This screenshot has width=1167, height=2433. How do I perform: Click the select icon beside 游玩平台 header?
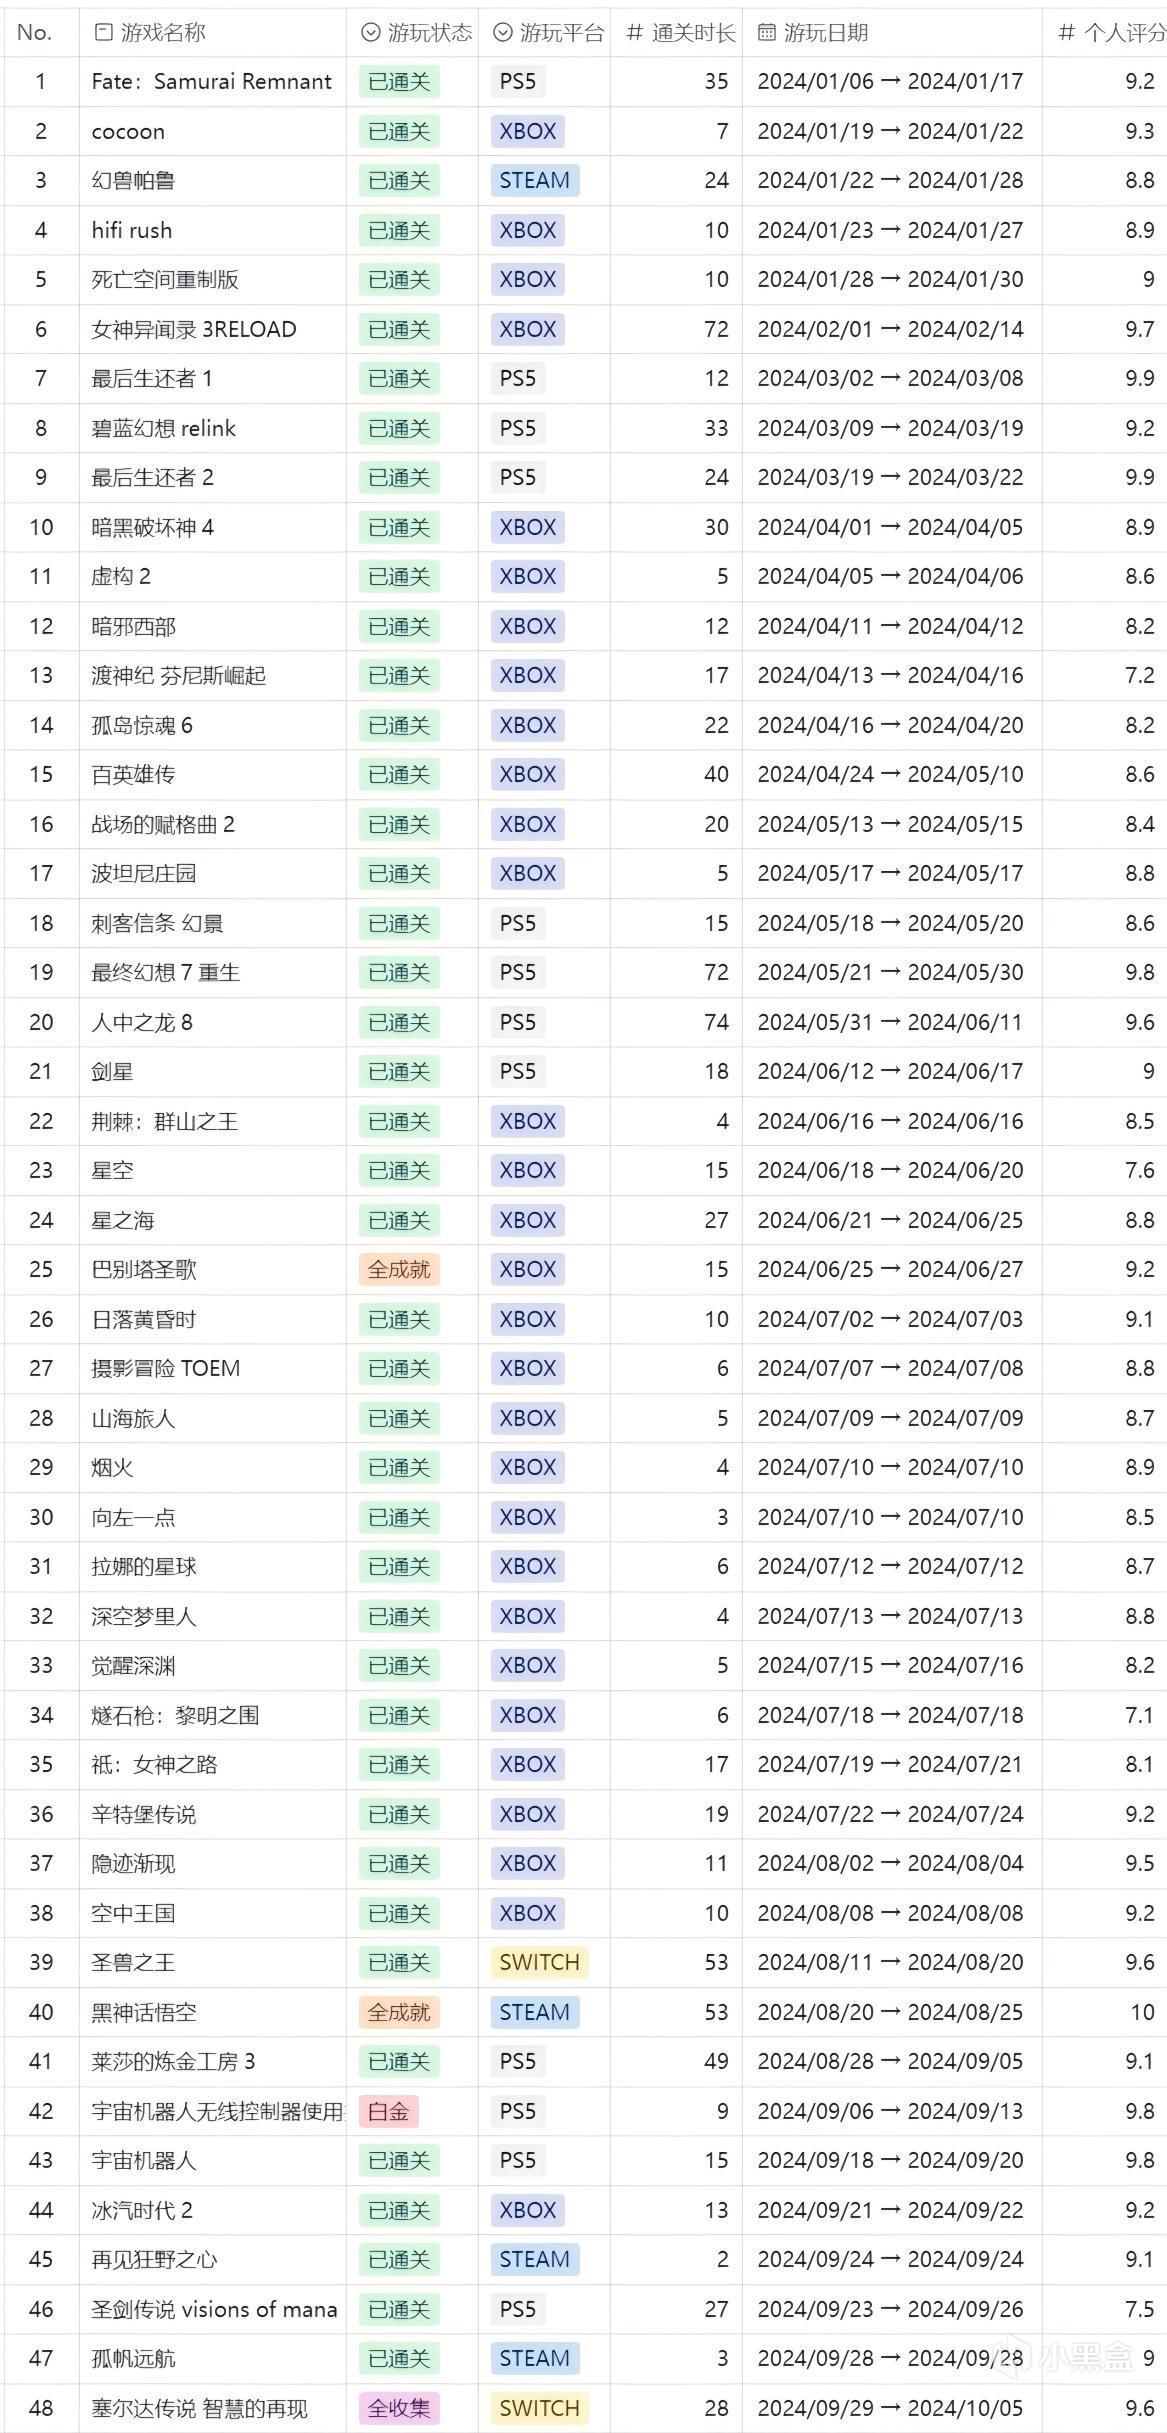[x=503, y=33]
